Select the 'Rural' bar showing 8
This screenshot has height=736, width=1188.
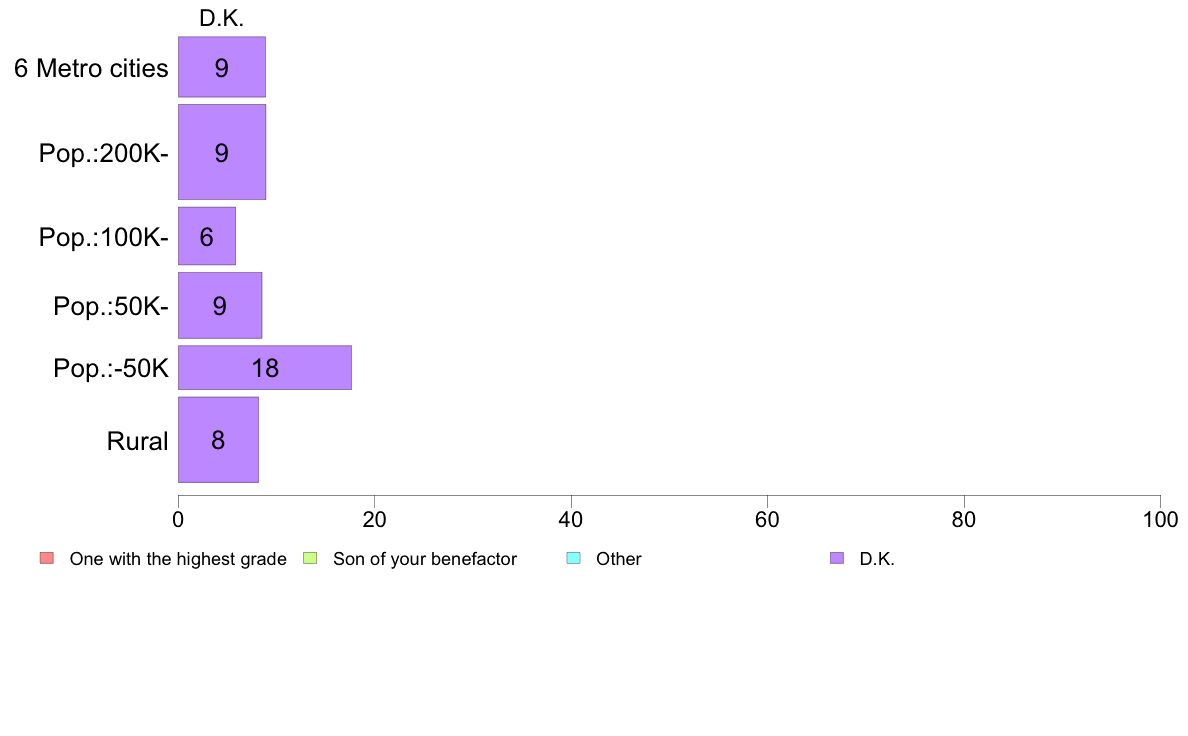click(218, 440)
